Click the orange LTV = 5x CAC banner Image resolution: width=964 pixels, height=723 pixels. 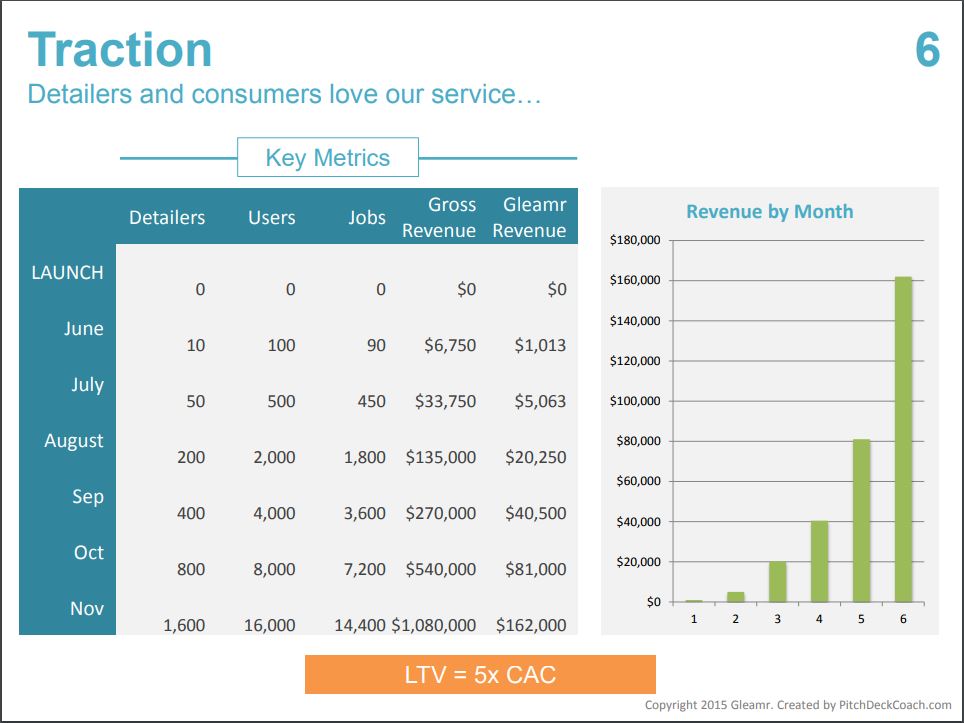480,674
